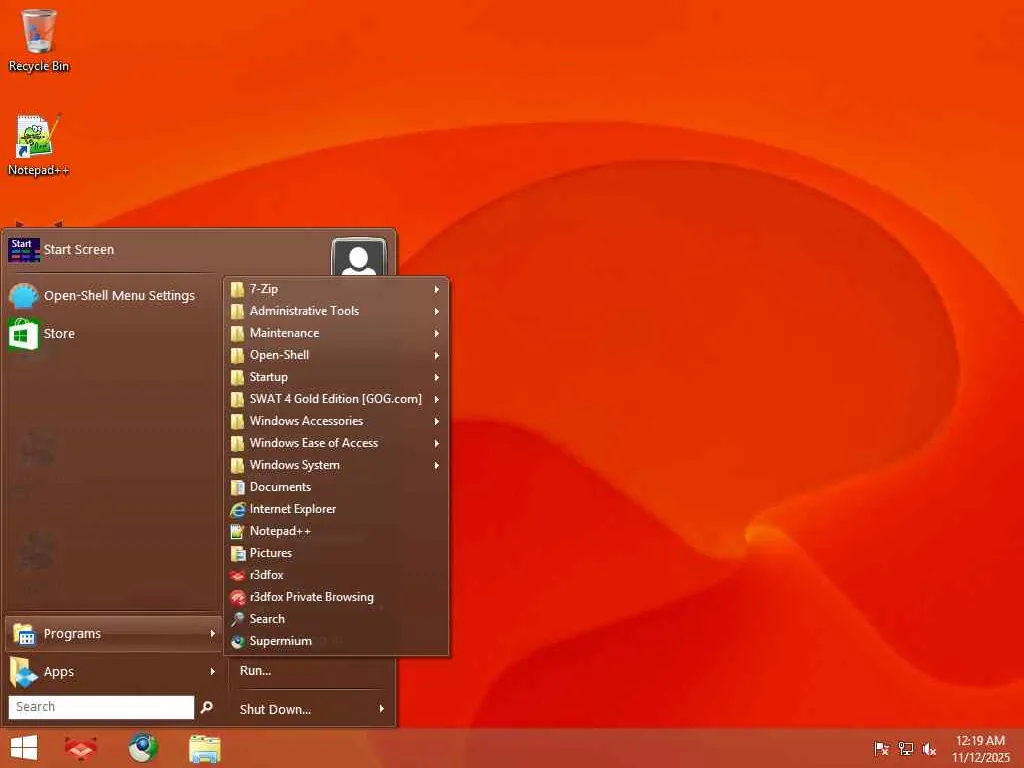Expand the Shut Down options arrow

[381, 709]
